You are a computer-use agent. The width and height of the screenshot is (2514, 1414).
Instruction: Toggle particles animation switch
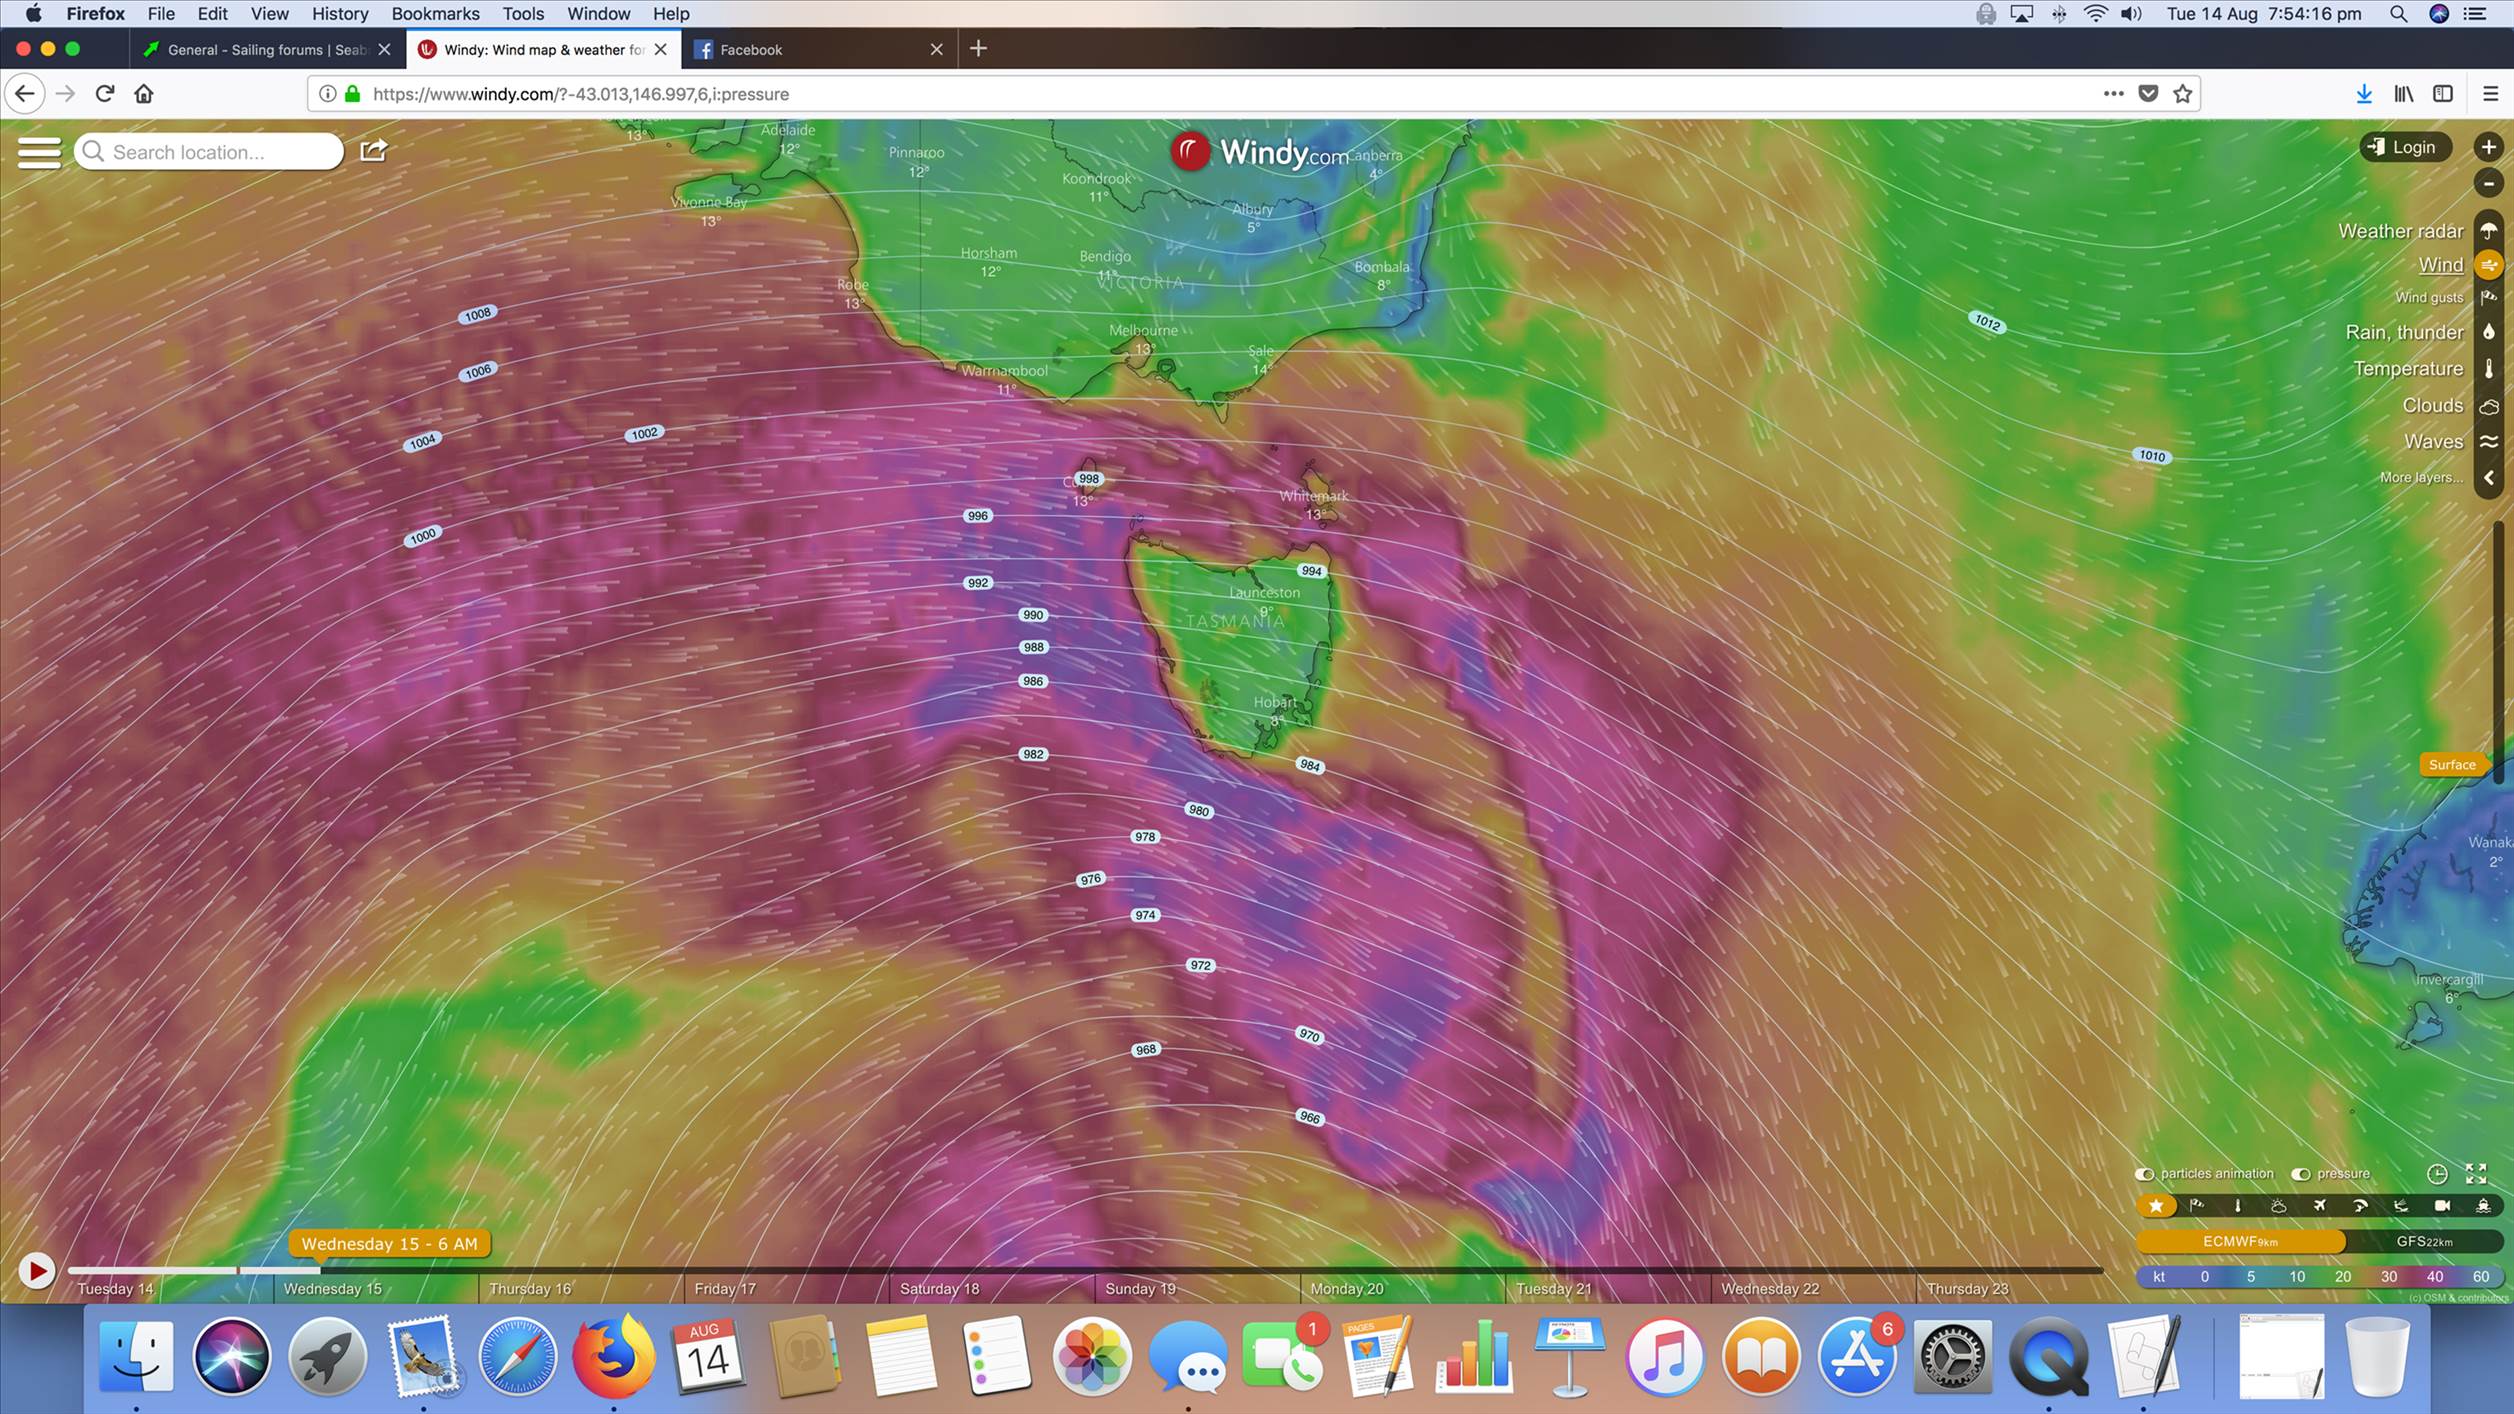pos(2144,1174)
